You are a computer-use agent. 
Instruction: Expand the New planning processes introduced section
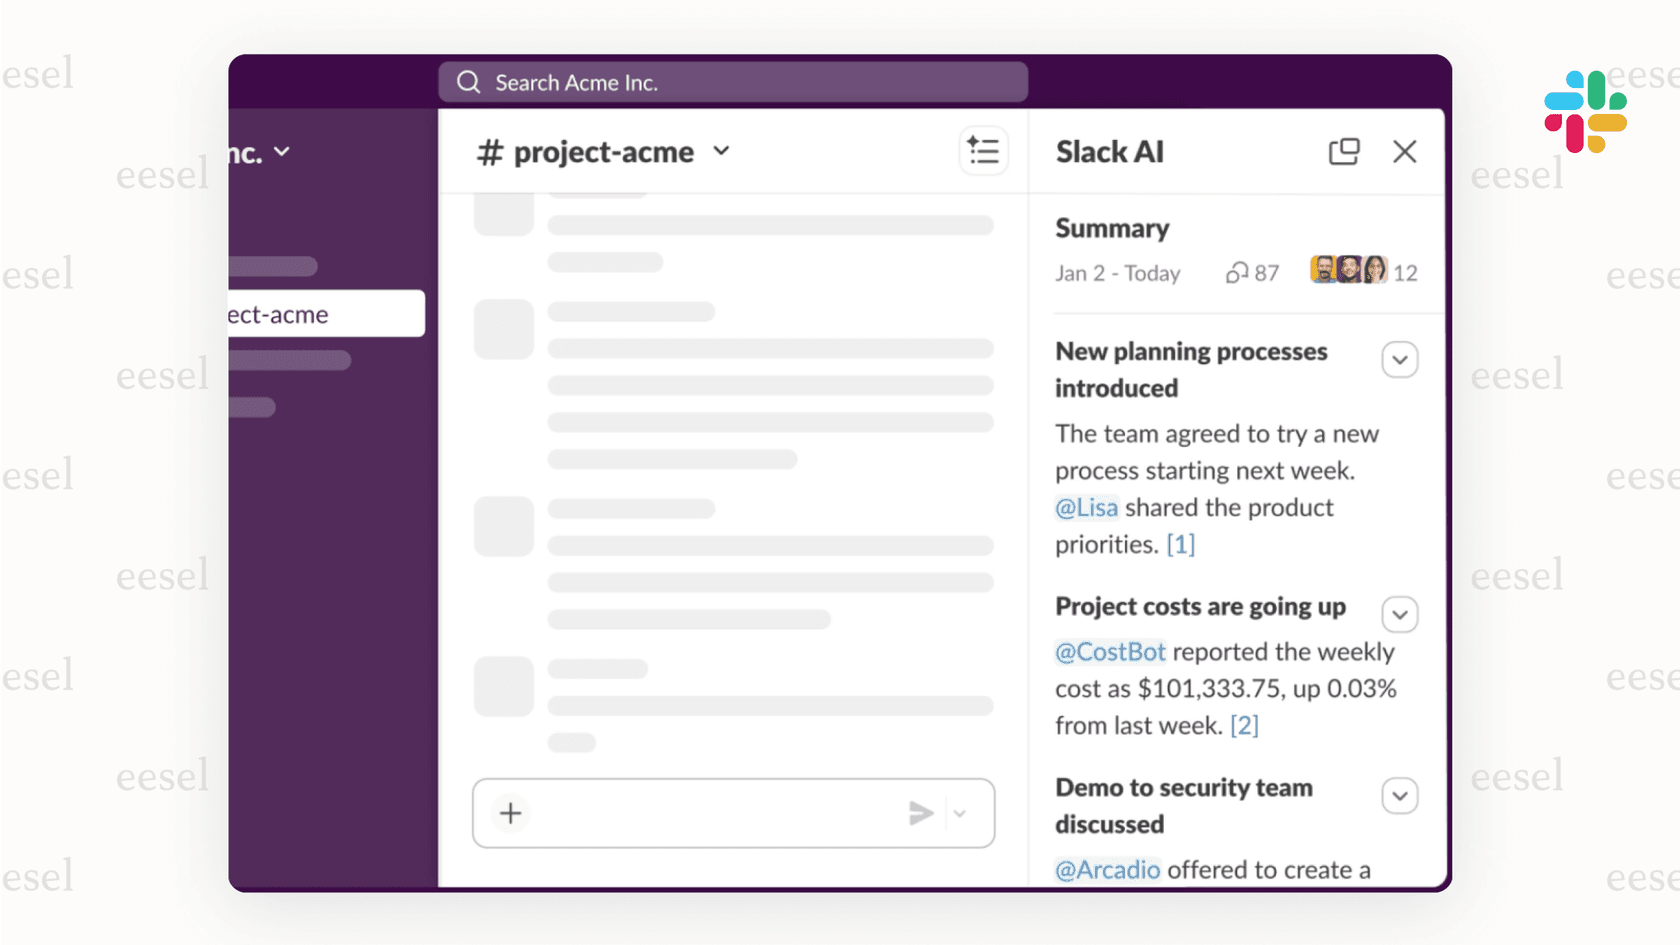(1399, 359)
